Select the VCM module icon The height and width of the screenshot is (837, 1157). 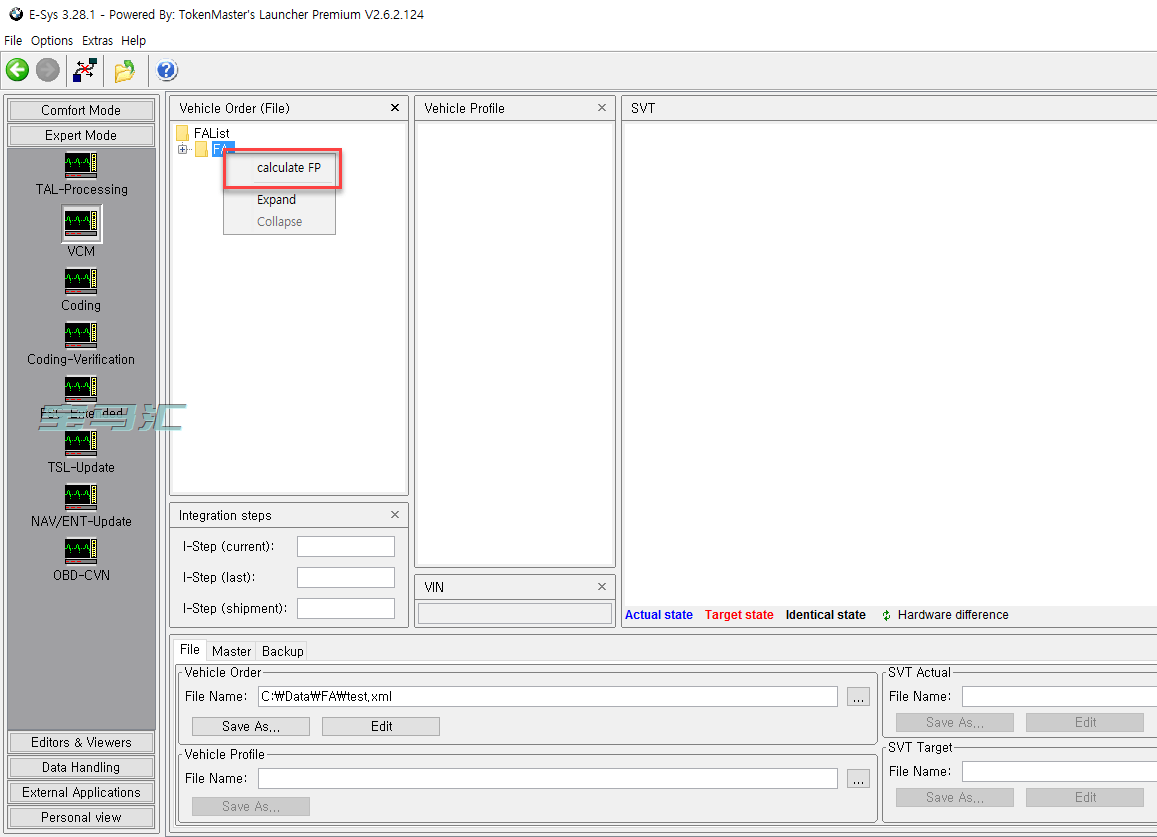81,223
